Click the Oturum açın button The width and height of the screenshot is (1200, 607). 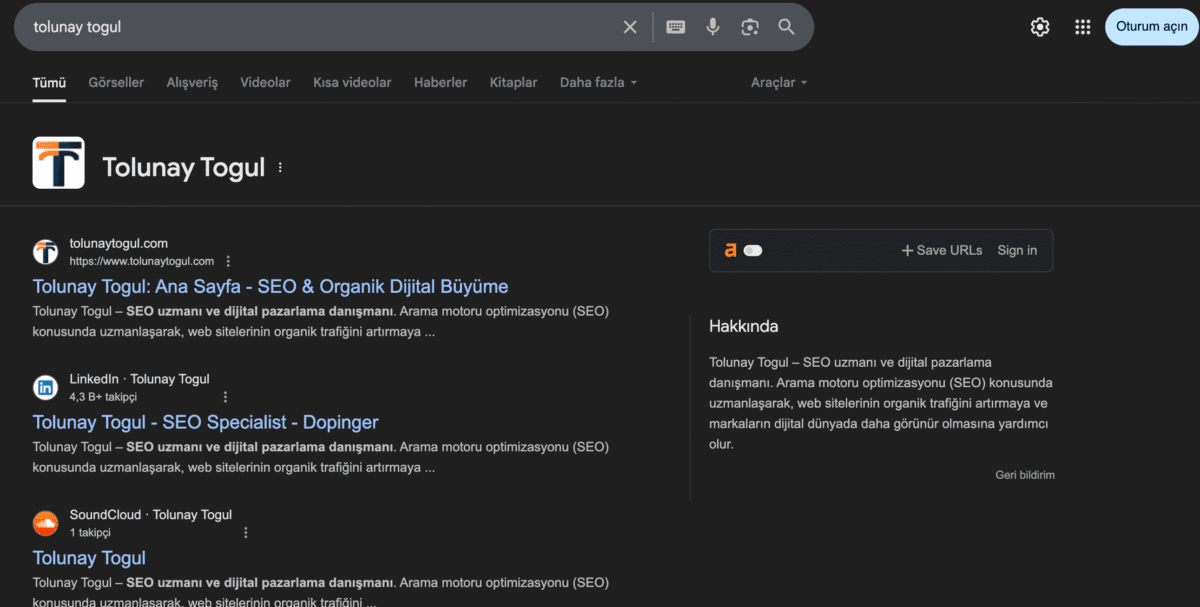1152,27
